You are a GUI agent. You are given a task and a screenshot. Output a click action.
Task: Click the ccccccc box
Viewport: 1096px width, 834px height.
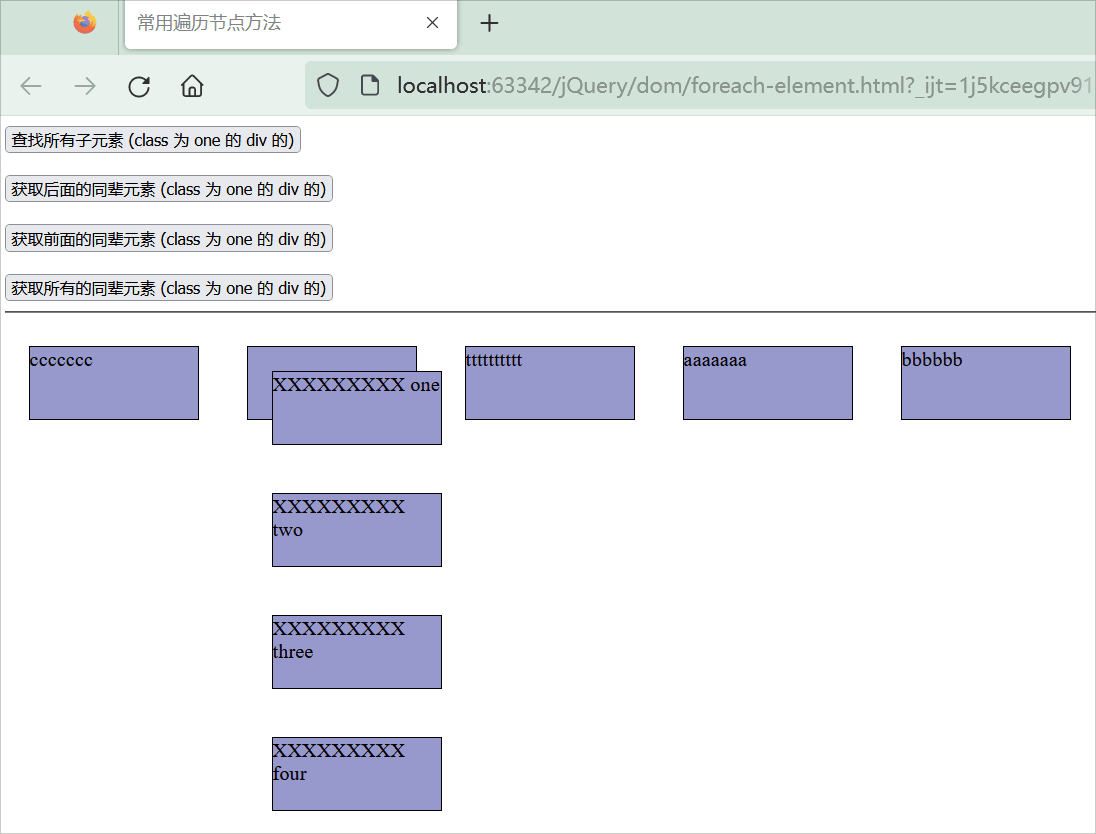[114, 383]
